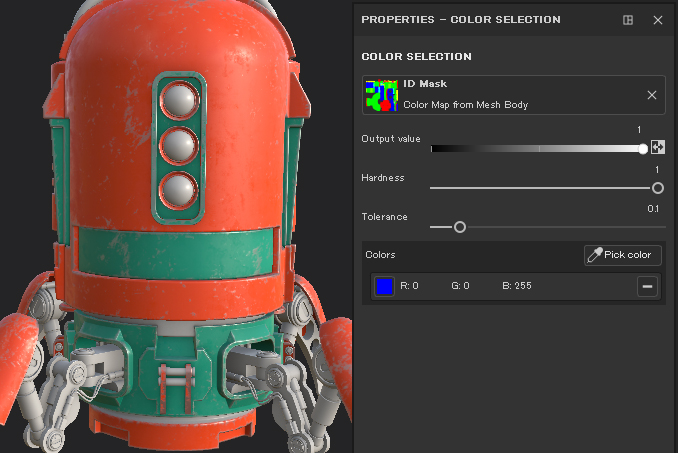This screenshot has height=453, width=678.
Task: Remove the ID Mask color map
Action: pos(652,95)
